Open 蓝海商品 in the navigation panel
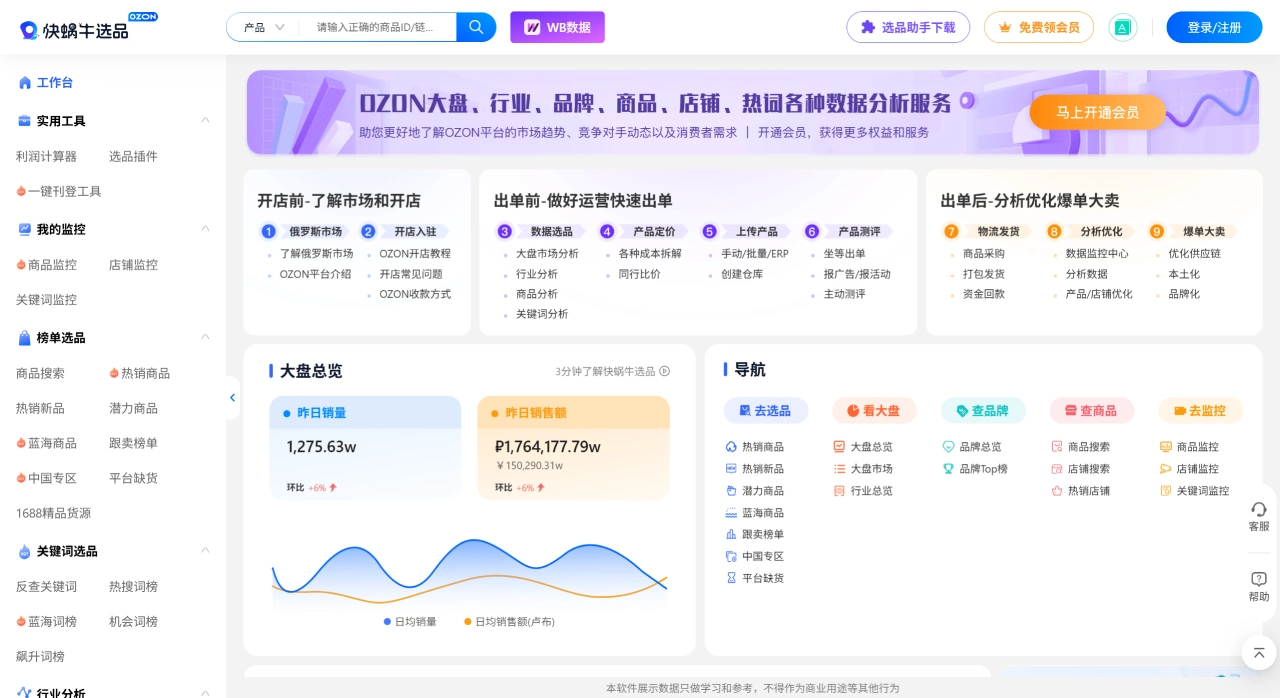The height and width of the screenshot is (698, 1280). (x=755, y=513)
